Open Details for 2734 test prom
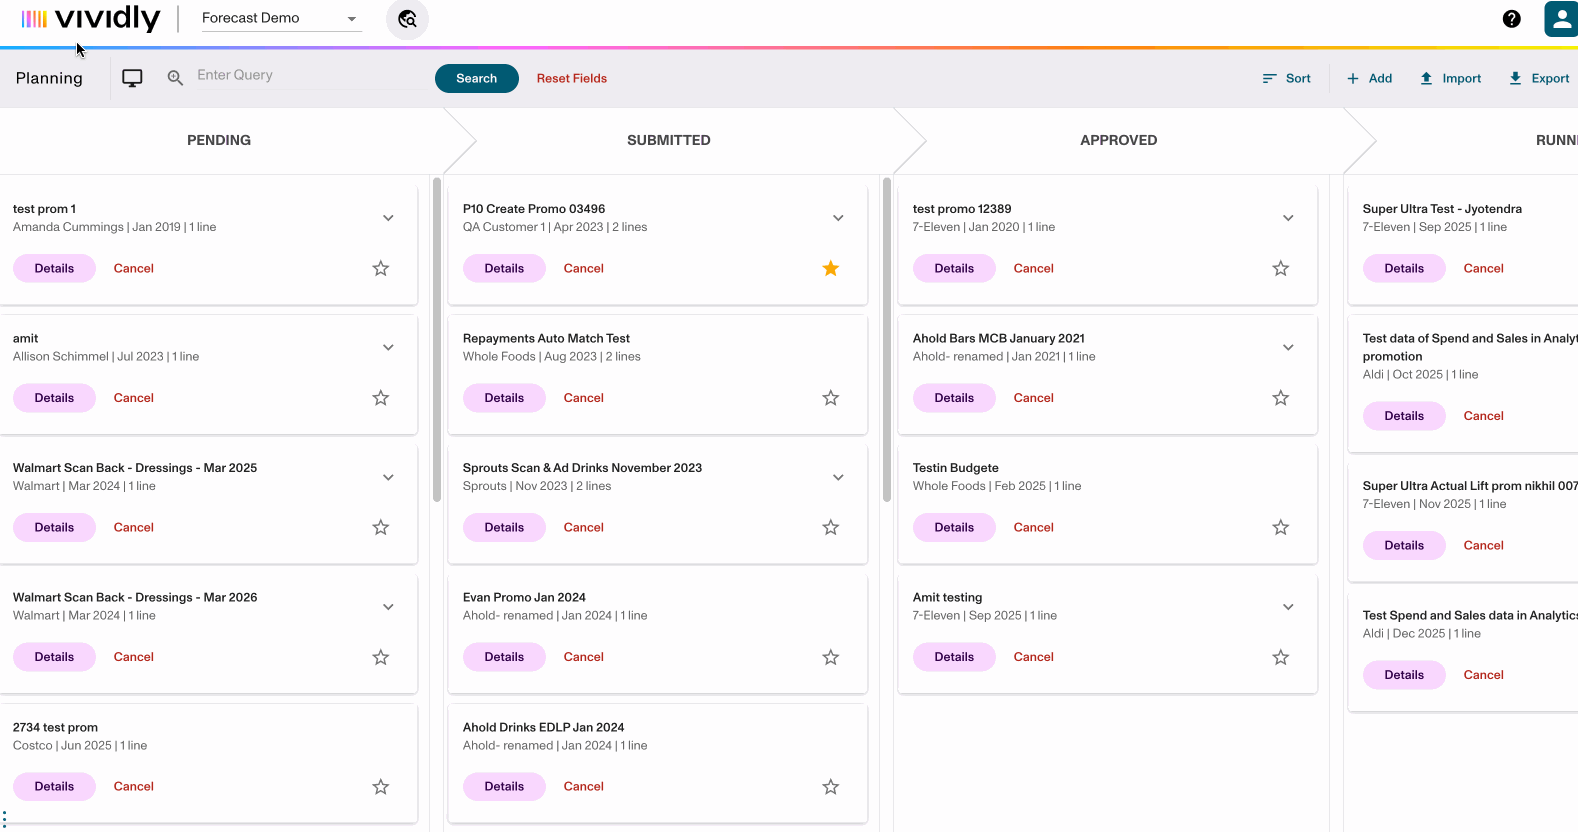Viewport: 1578px width, 832px height. click(54, 787)
